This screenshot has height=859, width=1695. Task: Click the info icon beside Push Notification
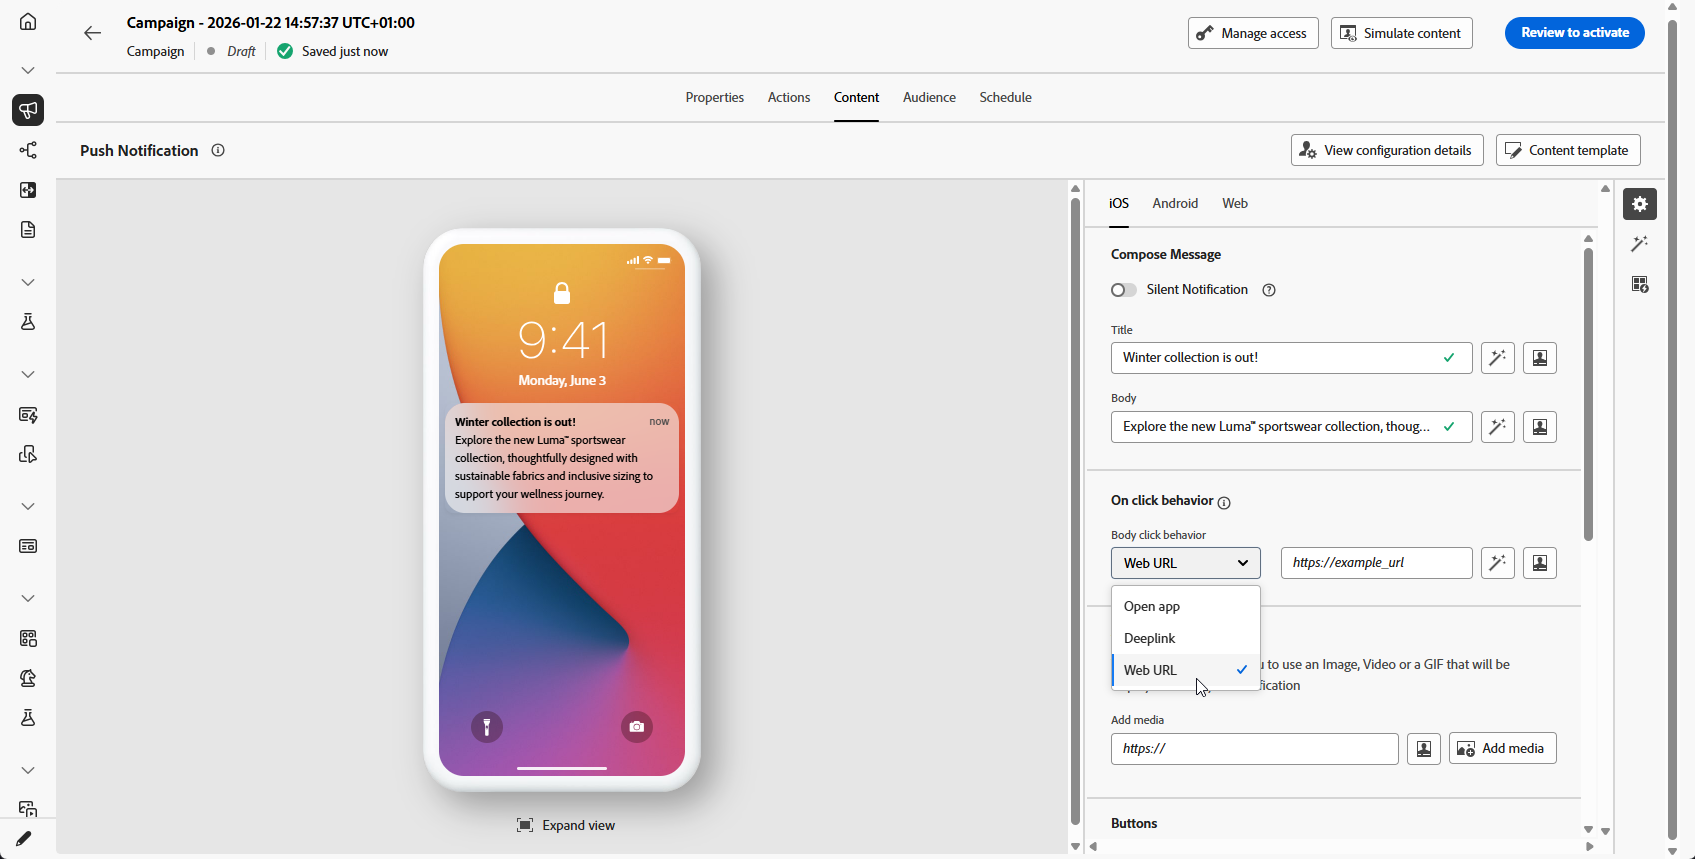[x=218, y=150]
